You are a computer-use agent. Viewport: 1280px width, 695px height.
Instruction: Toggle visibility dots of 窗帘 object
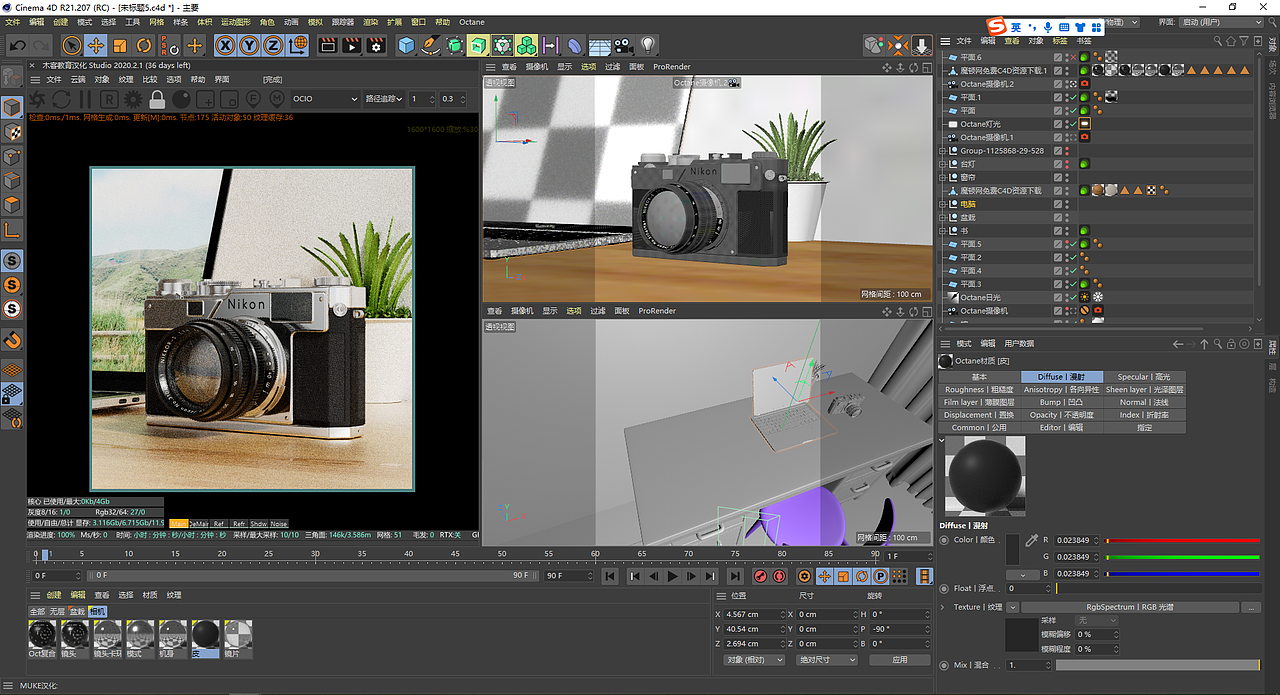click(1067, 177)
